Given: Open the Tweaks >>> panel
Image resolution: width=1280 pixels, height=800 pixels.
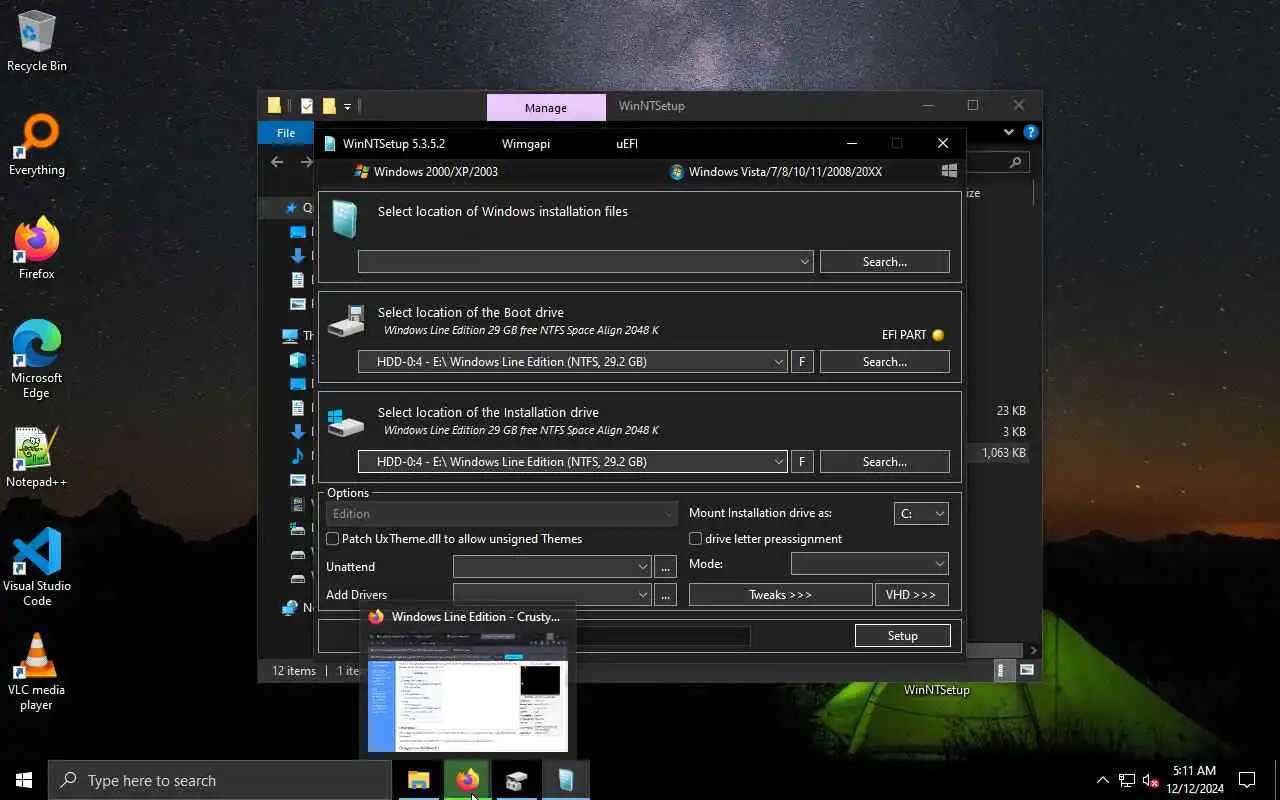Looking at the screenshot, I should [780, 595].
